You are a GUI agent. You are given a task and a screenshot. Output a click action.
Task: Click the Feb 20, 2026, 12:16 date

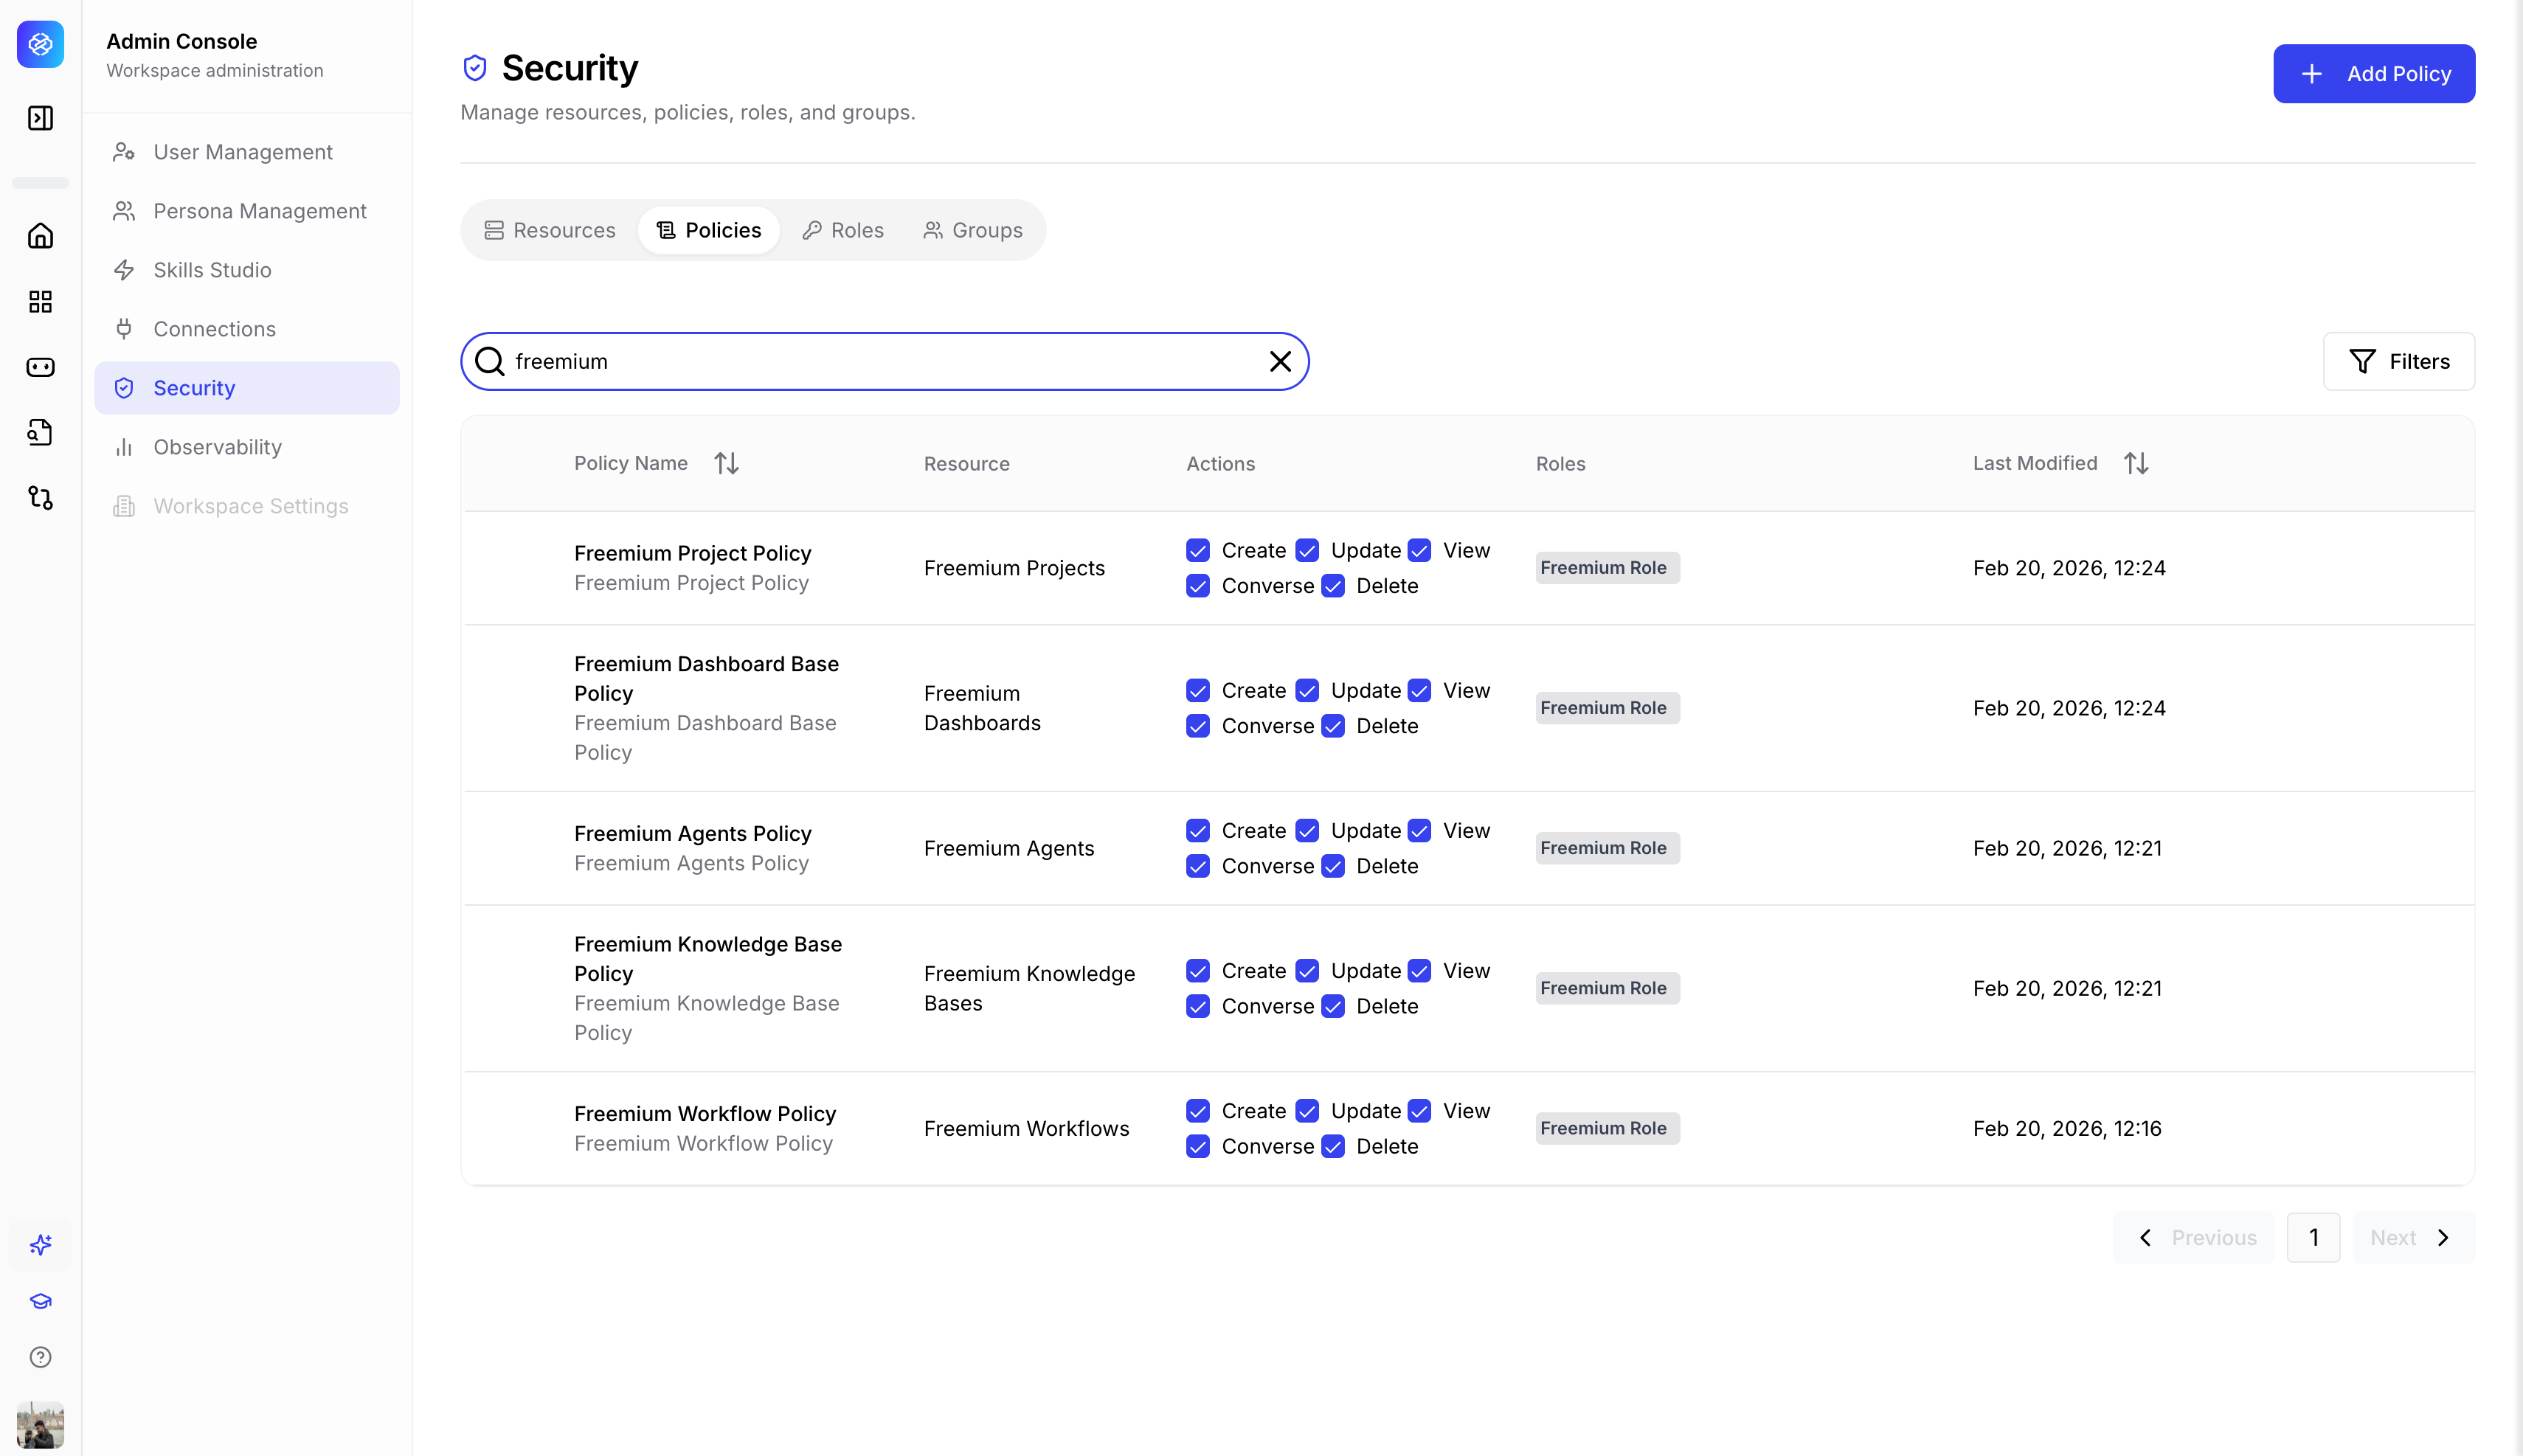pyautogui.click(x=2067, y=1128)
